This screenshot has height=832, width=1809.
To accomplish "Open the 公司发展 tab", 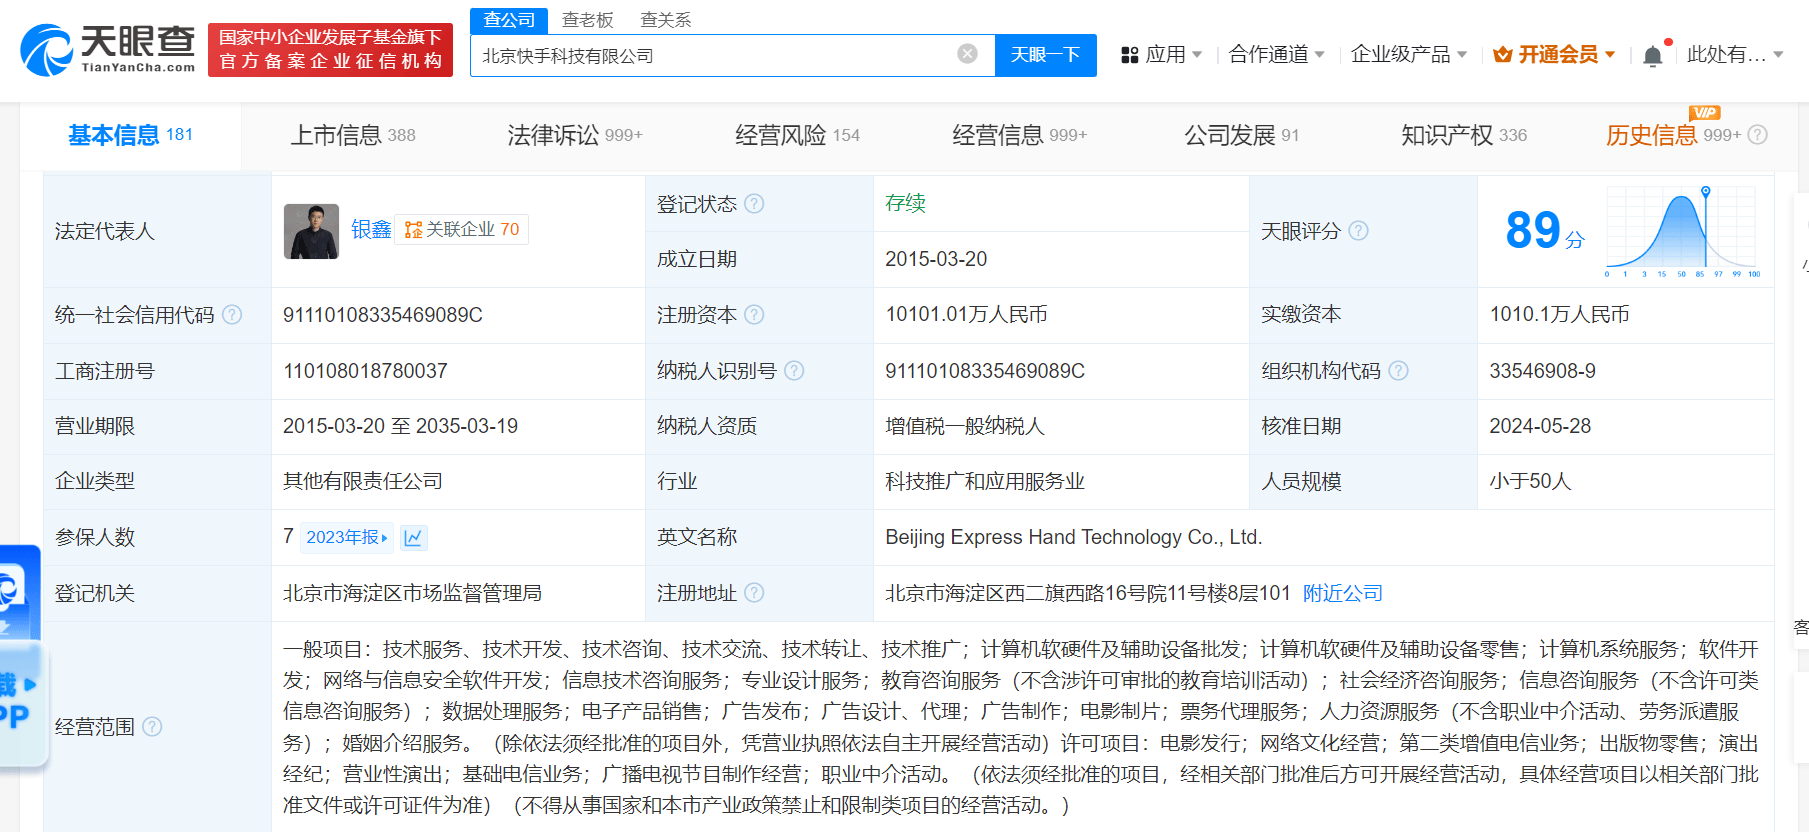I will tap(1241, 135).
